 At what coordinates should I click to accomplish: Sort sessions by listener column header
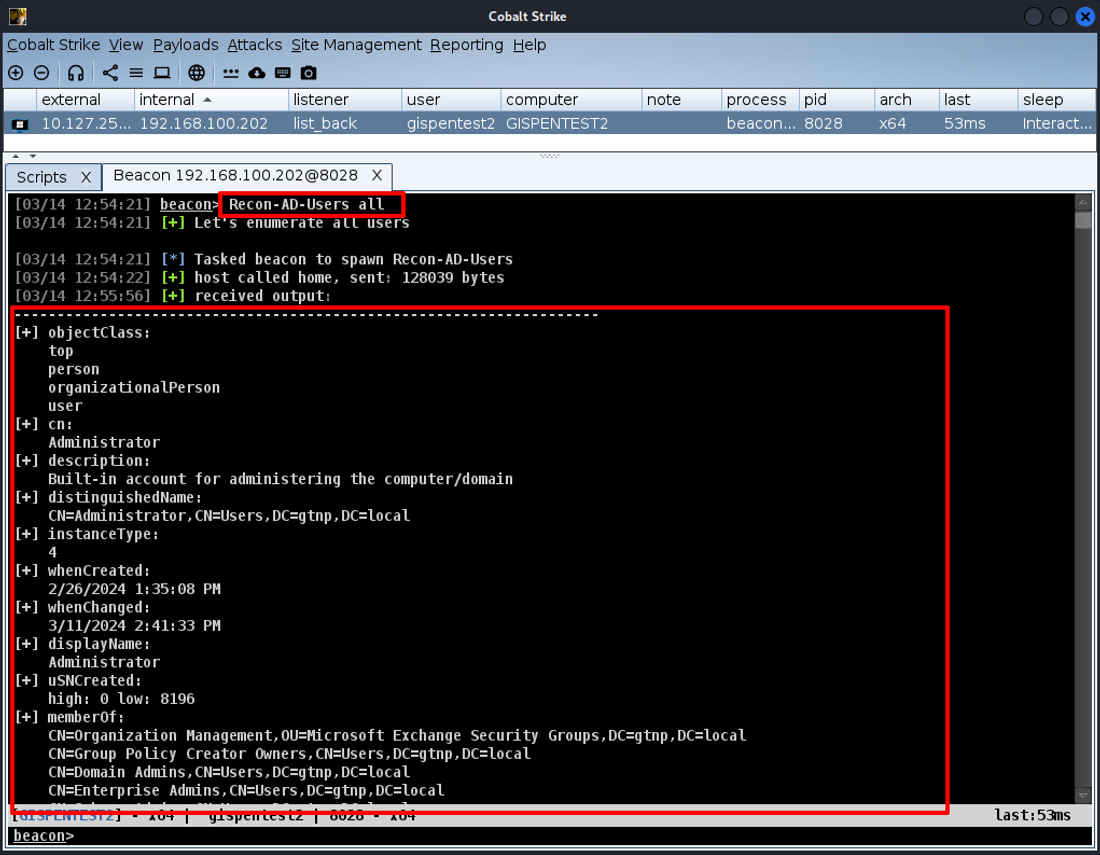pyautogui.click(x=345, y=100)
